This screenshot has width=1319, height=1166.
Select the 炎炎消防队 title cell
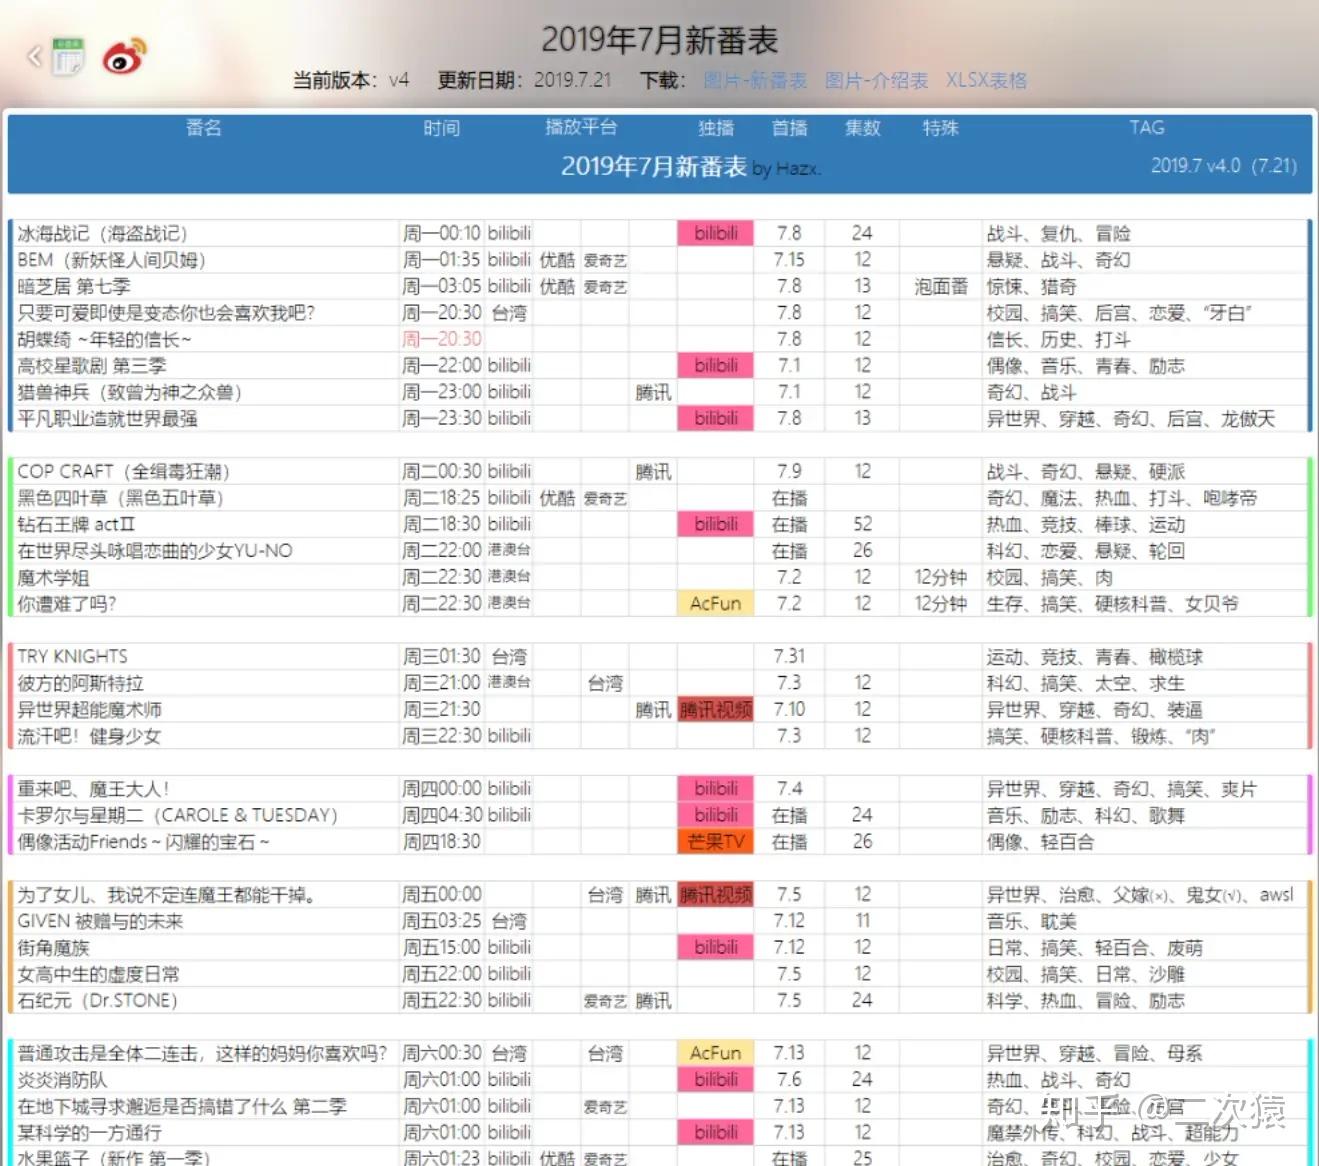(62, 1080)
